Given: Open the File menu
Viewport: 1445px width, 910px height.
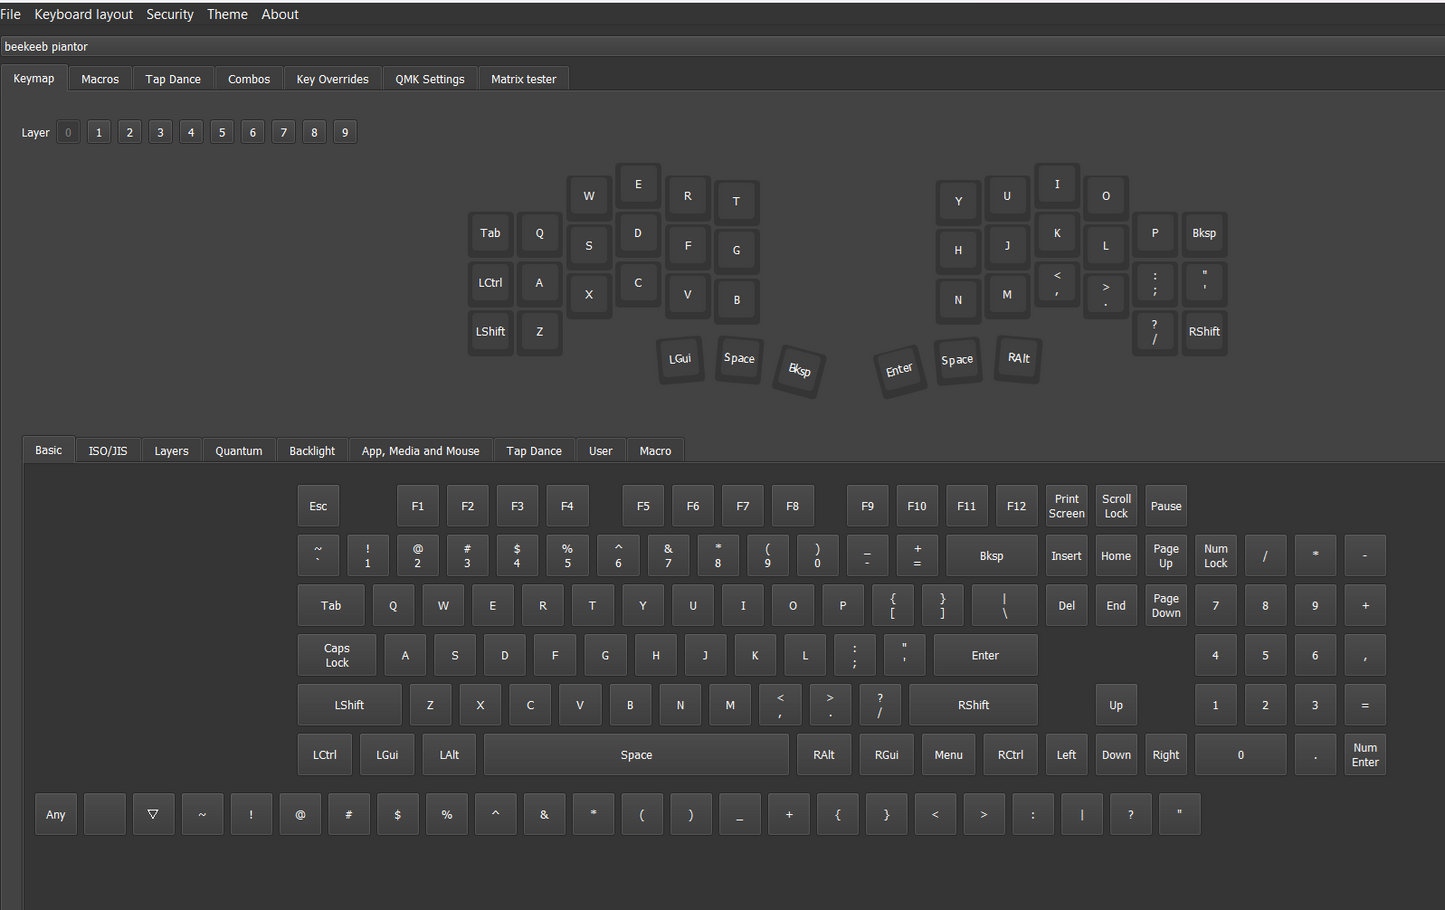Looking at the screenshot, I should [x=10, y=14].
